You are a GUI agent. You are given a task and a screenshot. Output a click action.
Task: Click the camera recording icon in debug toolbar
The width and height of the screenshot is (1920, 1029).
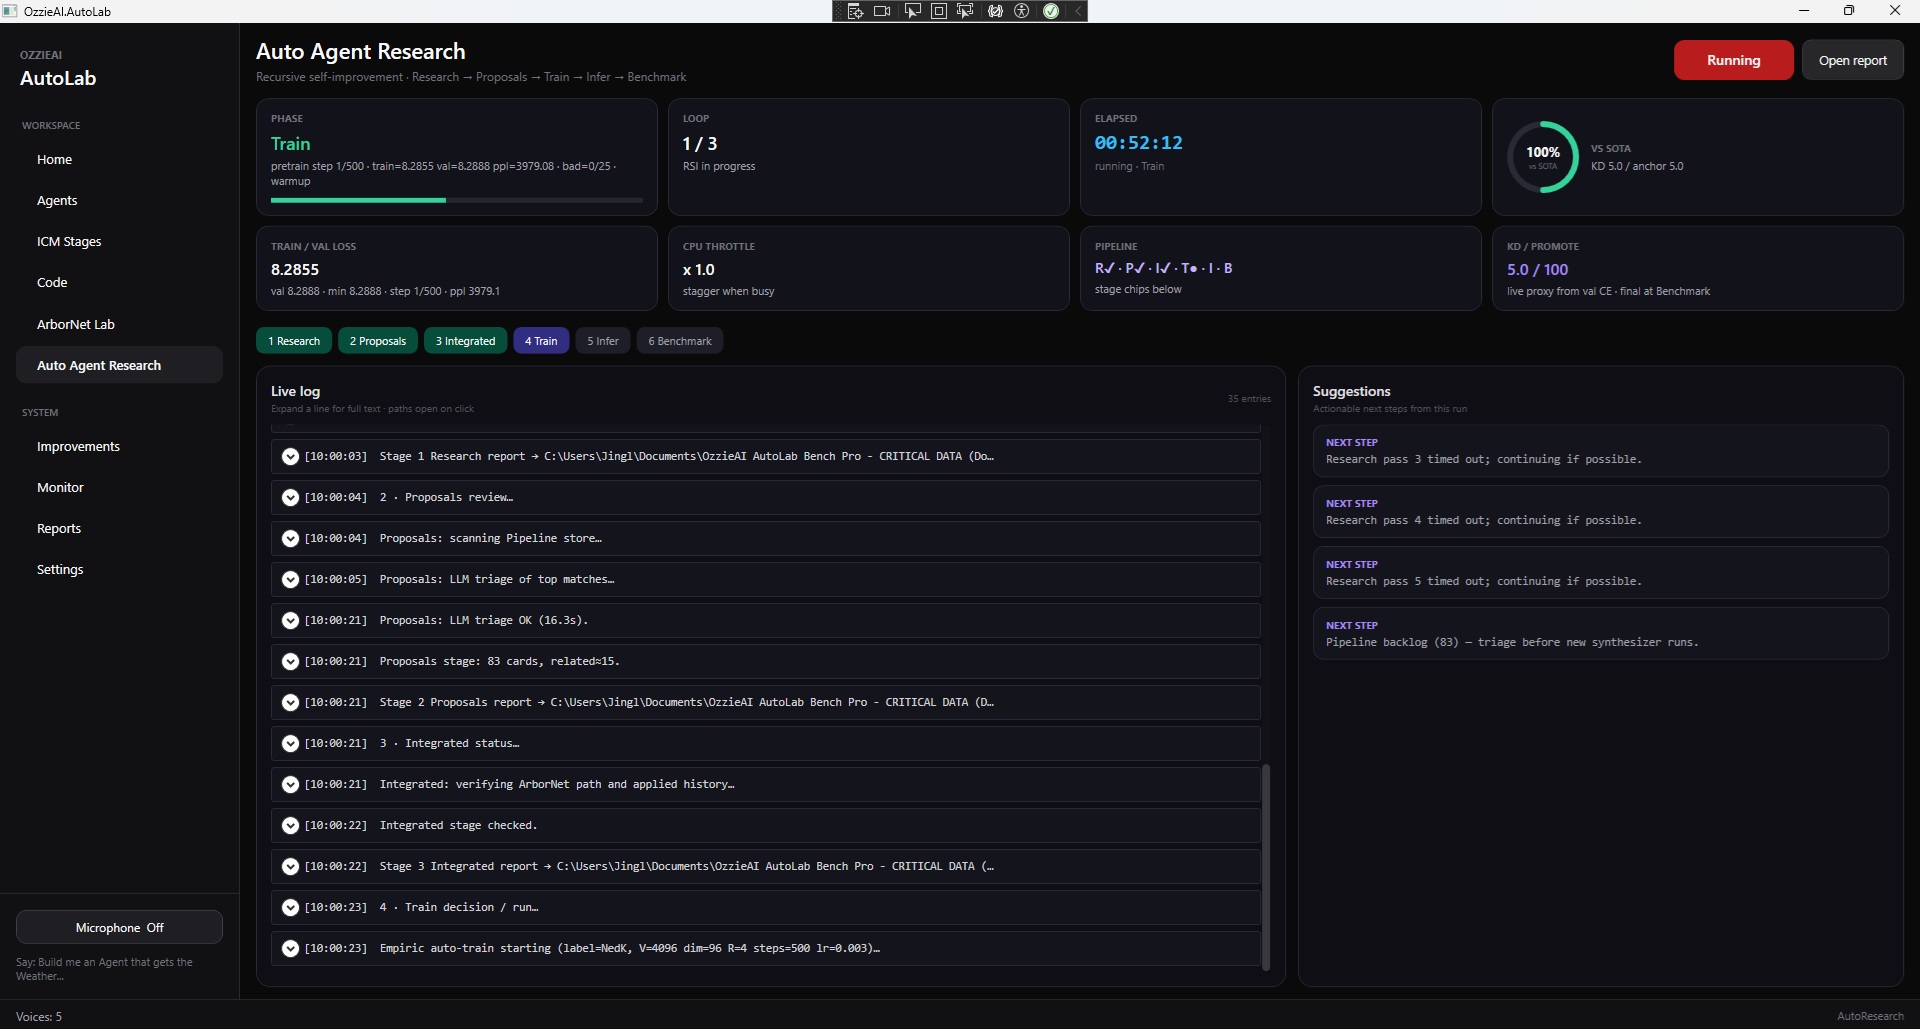pyautogui.click(x=882, y=11)
